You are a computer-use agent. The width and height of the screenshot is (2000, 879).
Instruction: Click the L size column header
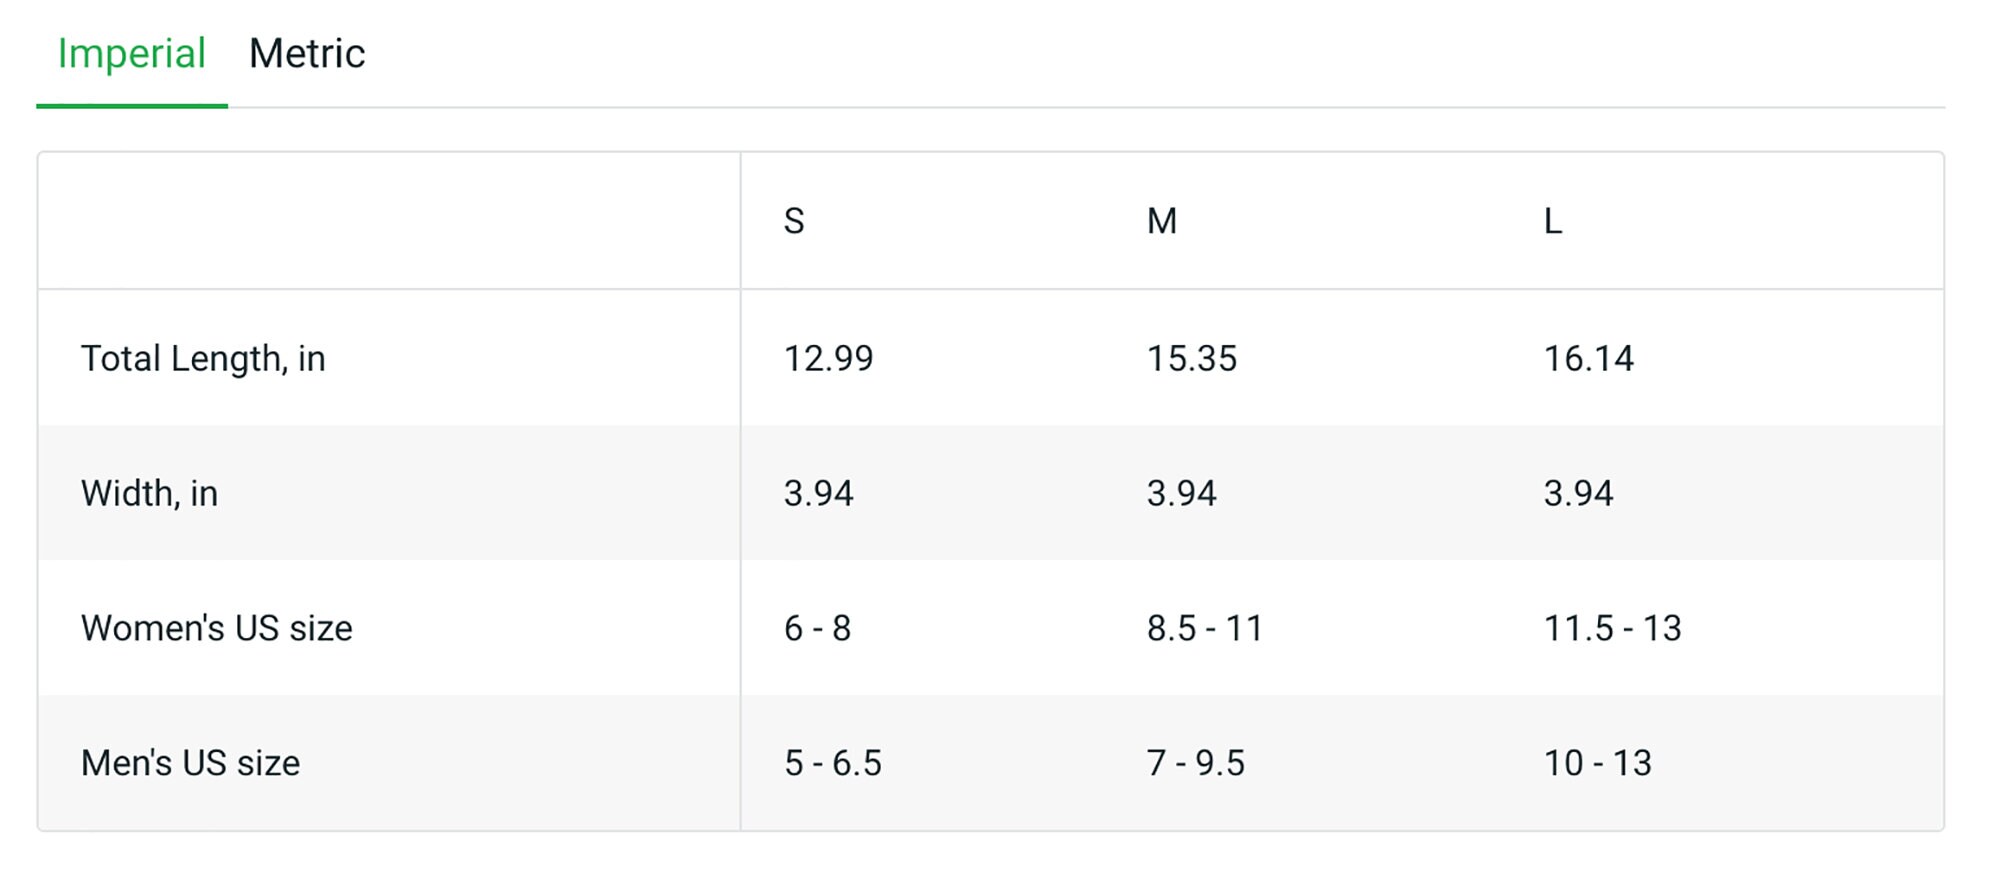pos(1553,221)
